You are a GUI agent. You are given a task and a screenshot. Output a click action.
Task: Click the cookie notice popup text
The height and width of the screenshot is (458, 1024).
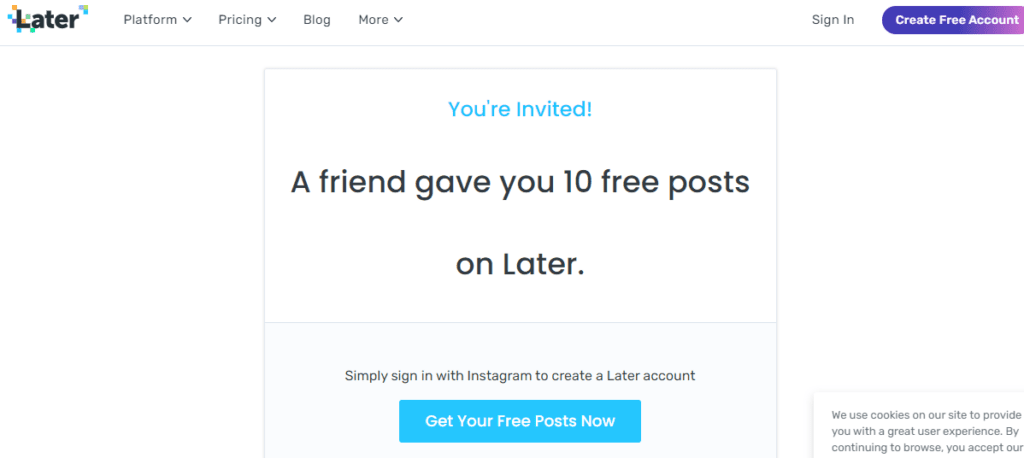(927, 431)
